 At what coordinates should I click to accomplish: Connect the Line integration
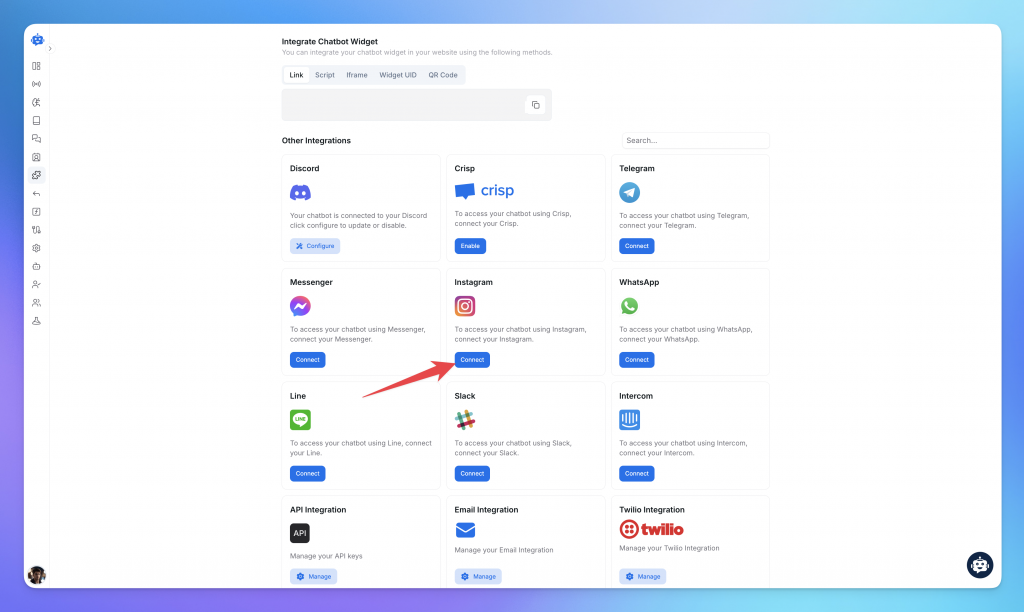tap(308, 474)
